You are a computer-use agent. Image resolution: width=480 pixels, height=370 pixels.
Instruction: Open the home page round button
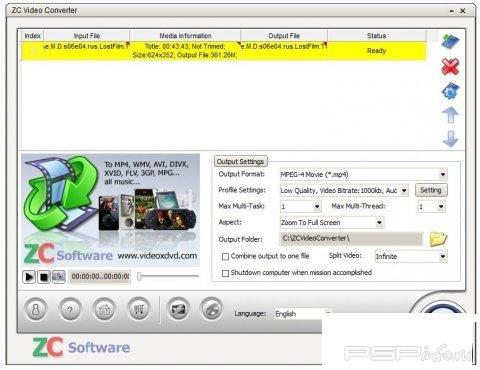tap(104, 310)
